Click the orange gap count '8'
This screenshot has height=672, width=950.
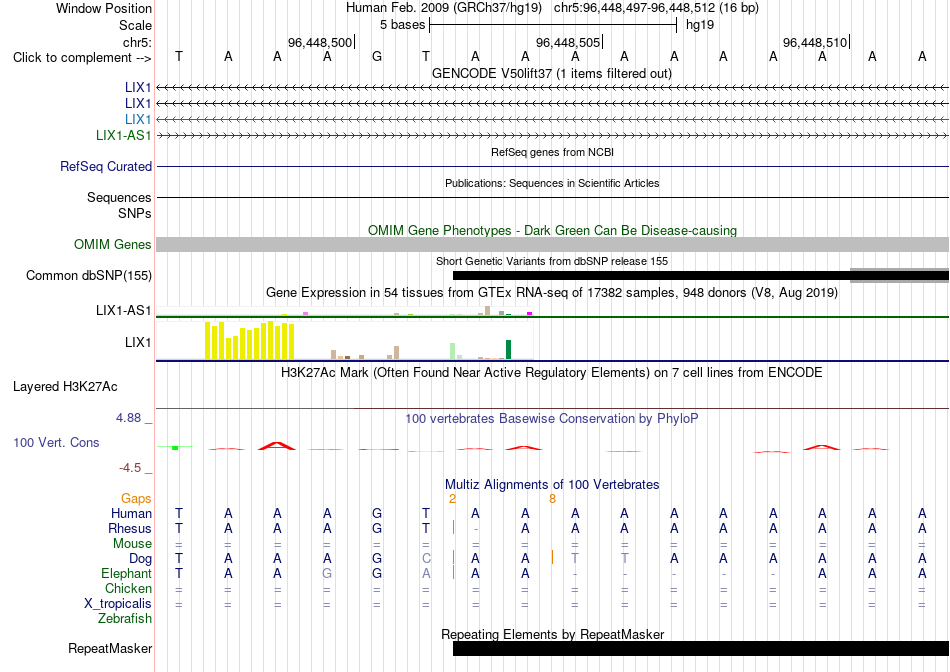(552, 499)
